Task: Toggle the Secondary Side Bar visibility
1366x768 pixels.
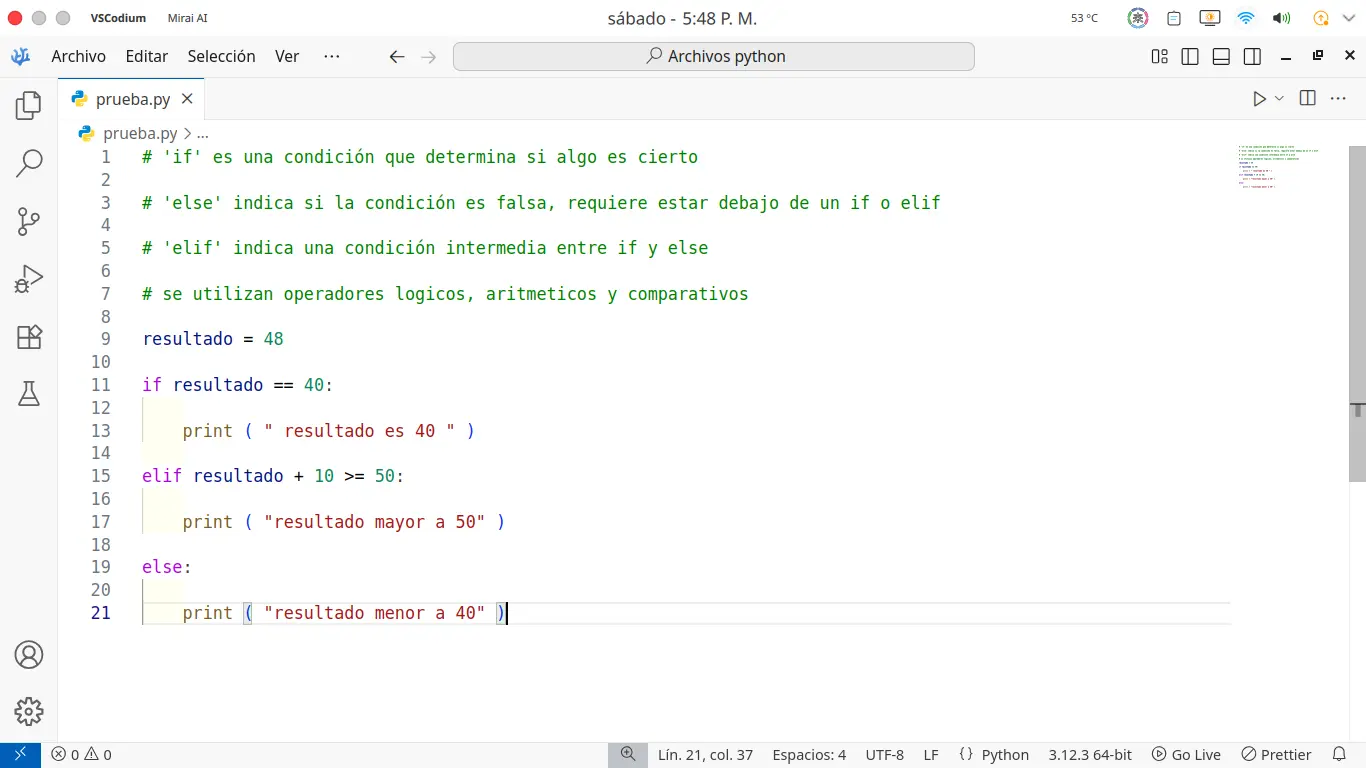Action: click(x=1252, y=57)
